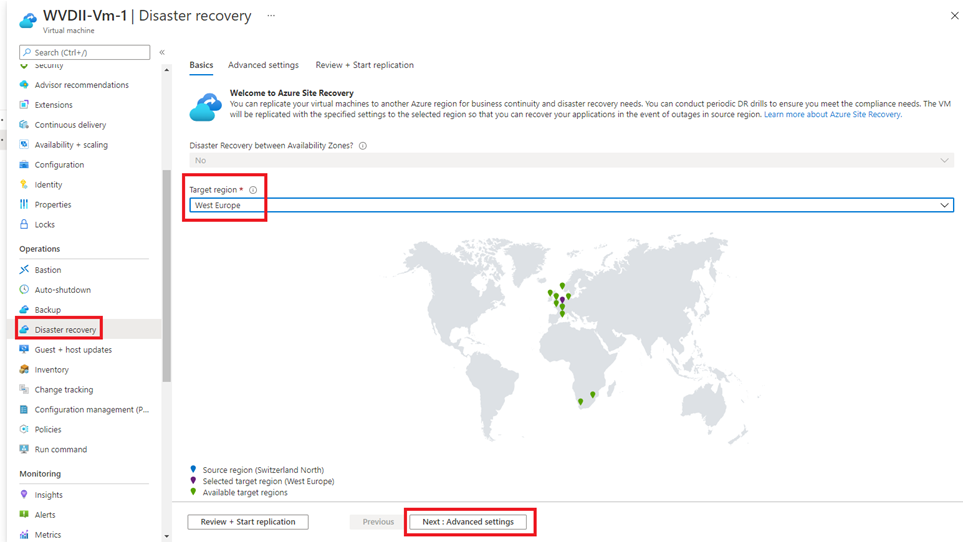
Task: Open Run command menu item
Action: tap(61, 449)
